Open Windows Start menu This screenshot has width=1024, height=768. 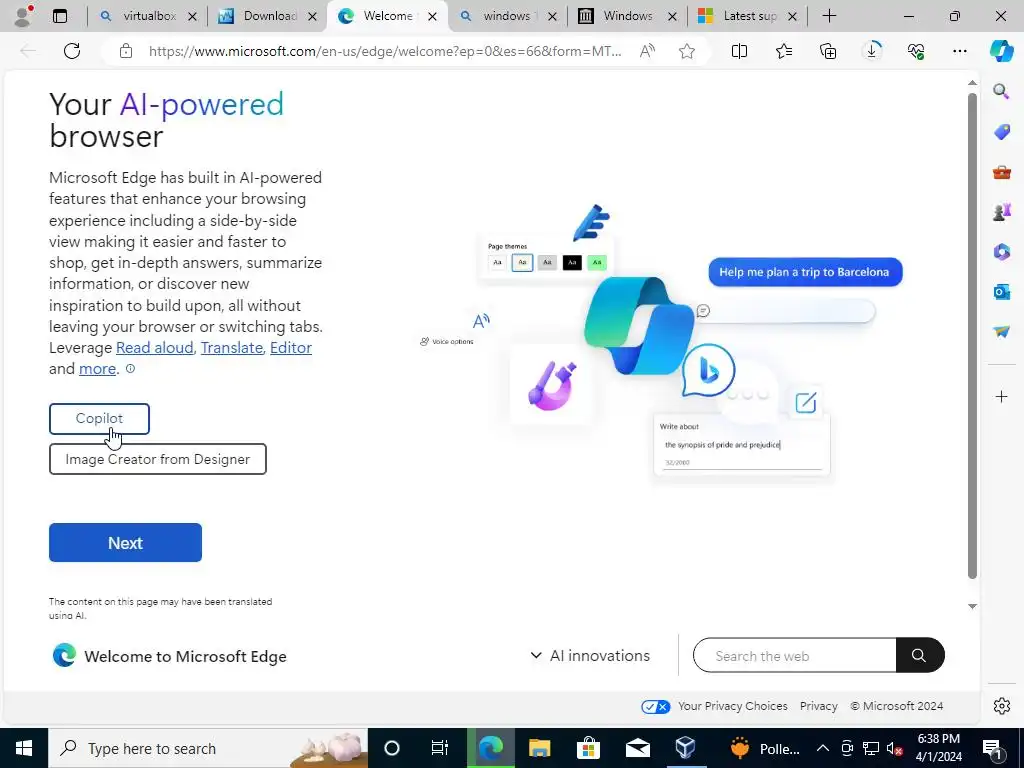click(24, 748)
